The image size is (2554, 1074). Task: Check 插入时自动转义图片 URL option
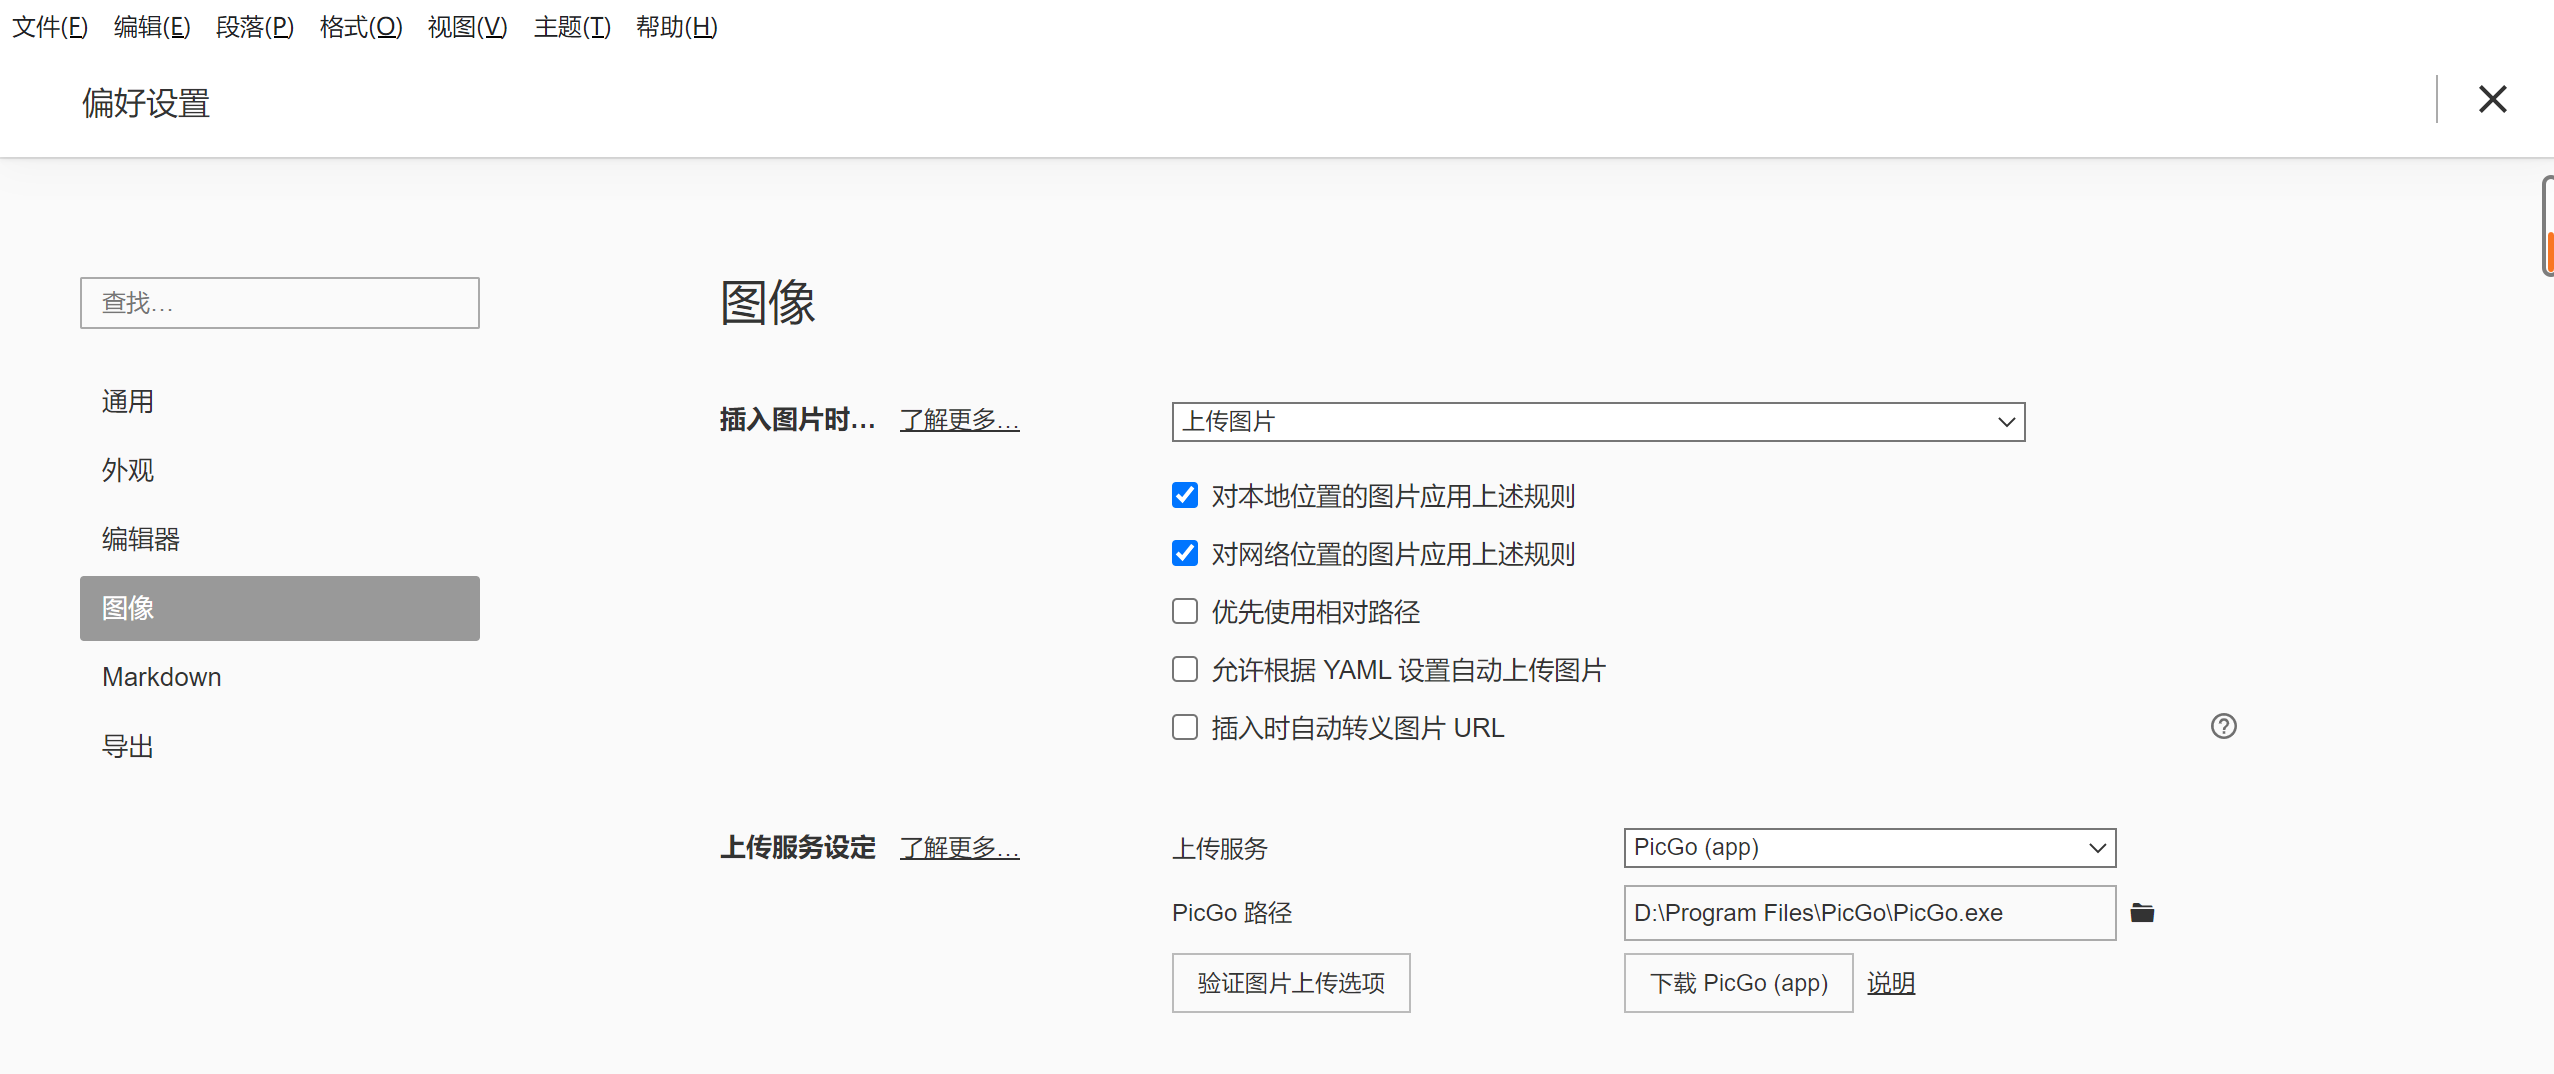1185,727
